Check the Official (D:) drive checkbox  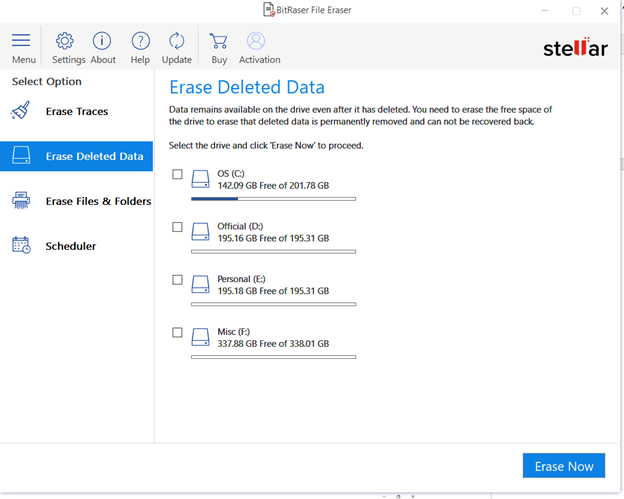(x=177, y=227)
